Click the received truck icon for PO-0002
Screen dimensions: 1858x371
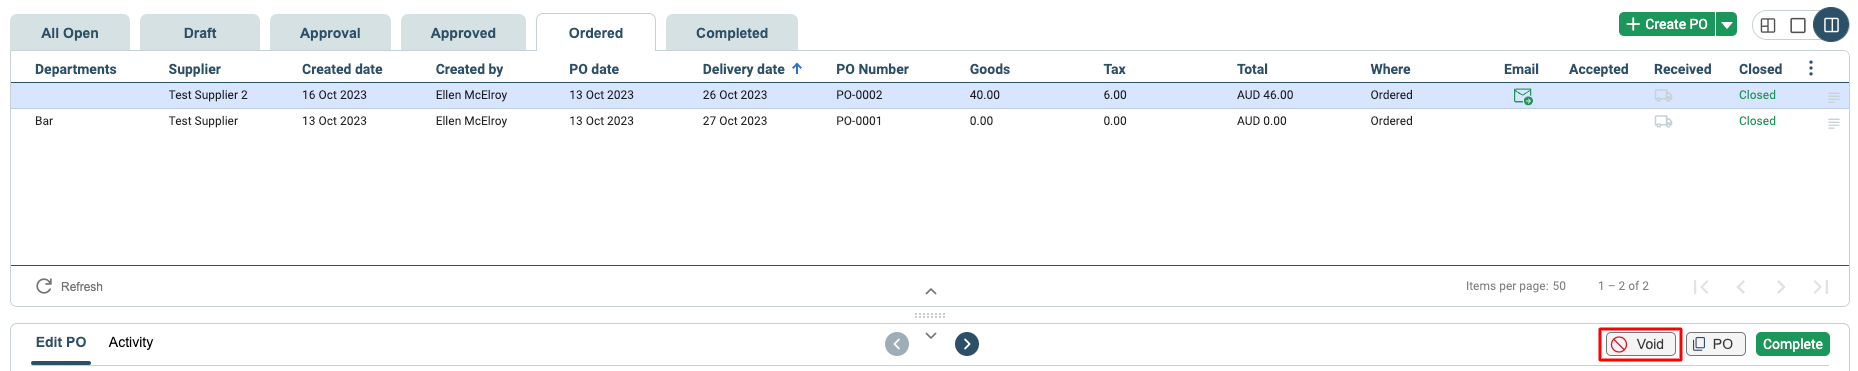point(1663,96)
